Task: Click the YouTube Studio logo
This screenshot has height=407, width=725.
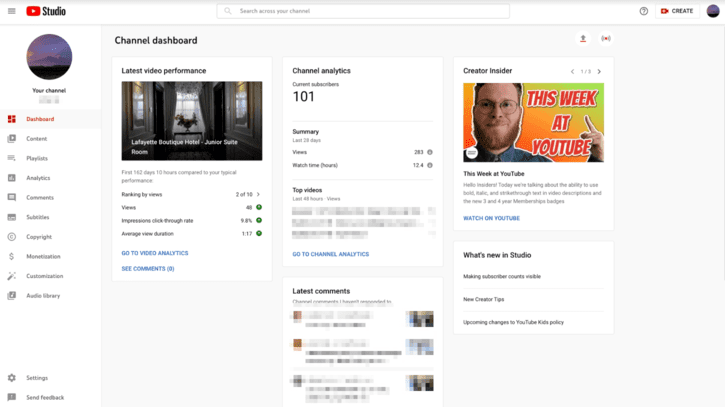Action: pos(46,11)
